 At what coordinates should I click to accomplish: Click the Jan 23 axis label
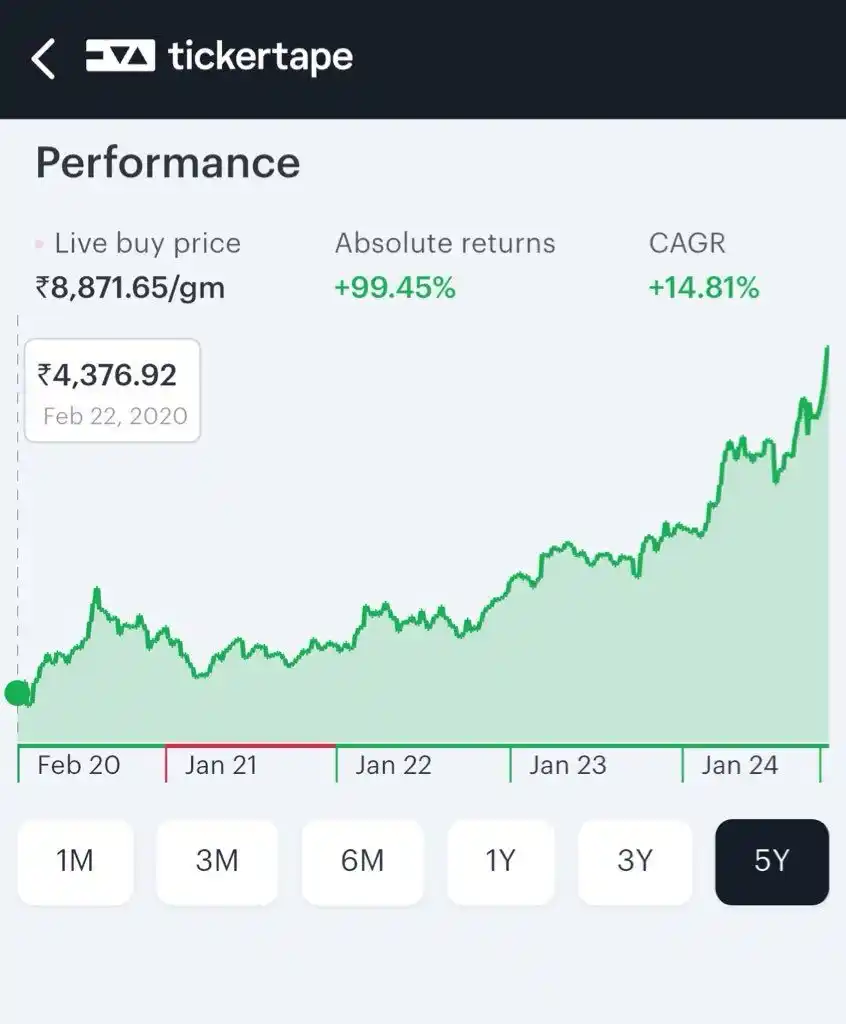tap(567, 765)
